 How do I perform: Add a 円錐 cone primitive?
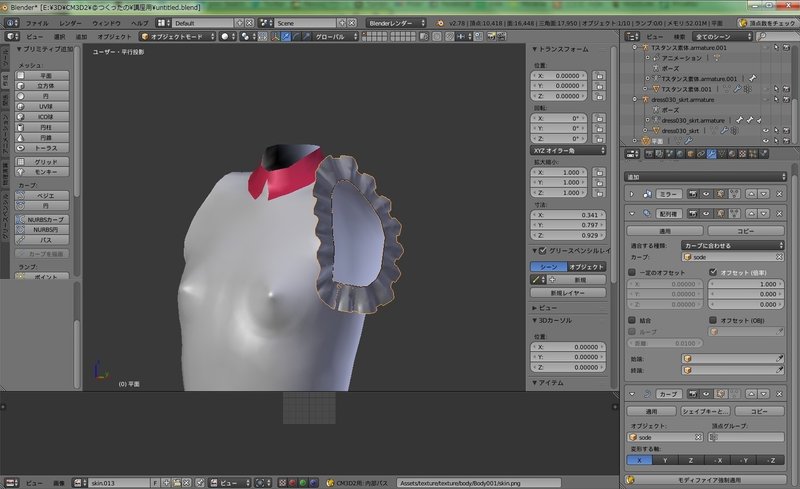tap(42, 138)
